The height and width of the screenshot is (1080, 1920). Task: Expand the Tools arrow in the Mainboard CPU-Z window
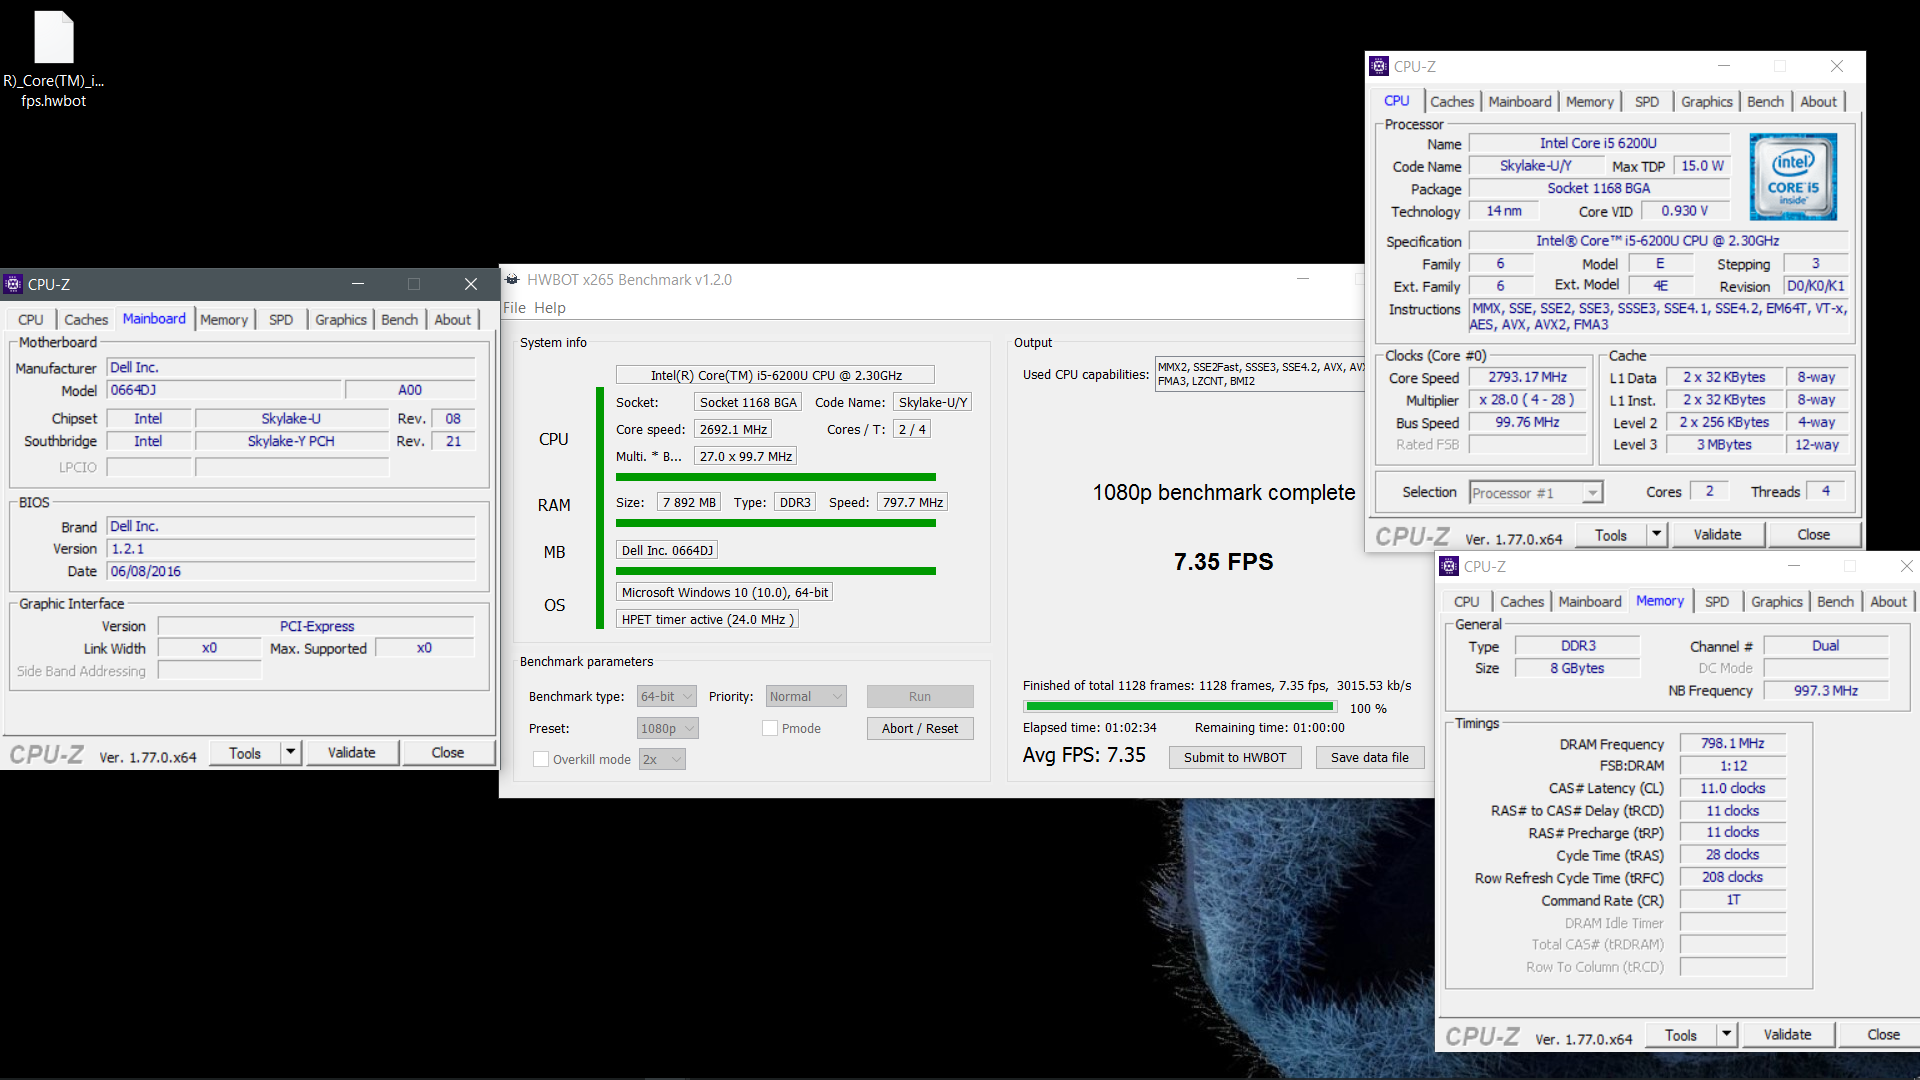point(290,752)
